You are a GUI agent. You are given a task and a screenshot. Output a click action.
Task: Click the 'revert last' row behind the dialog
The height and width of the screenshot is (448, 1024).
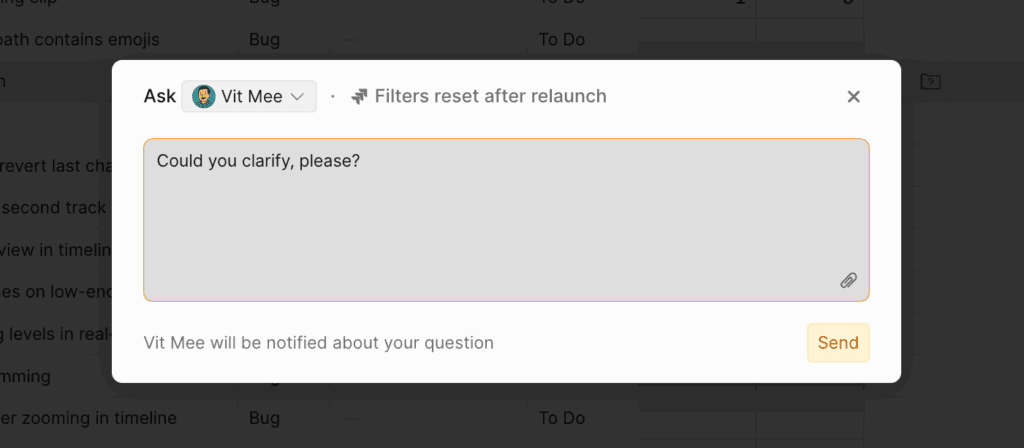point(55,166)
